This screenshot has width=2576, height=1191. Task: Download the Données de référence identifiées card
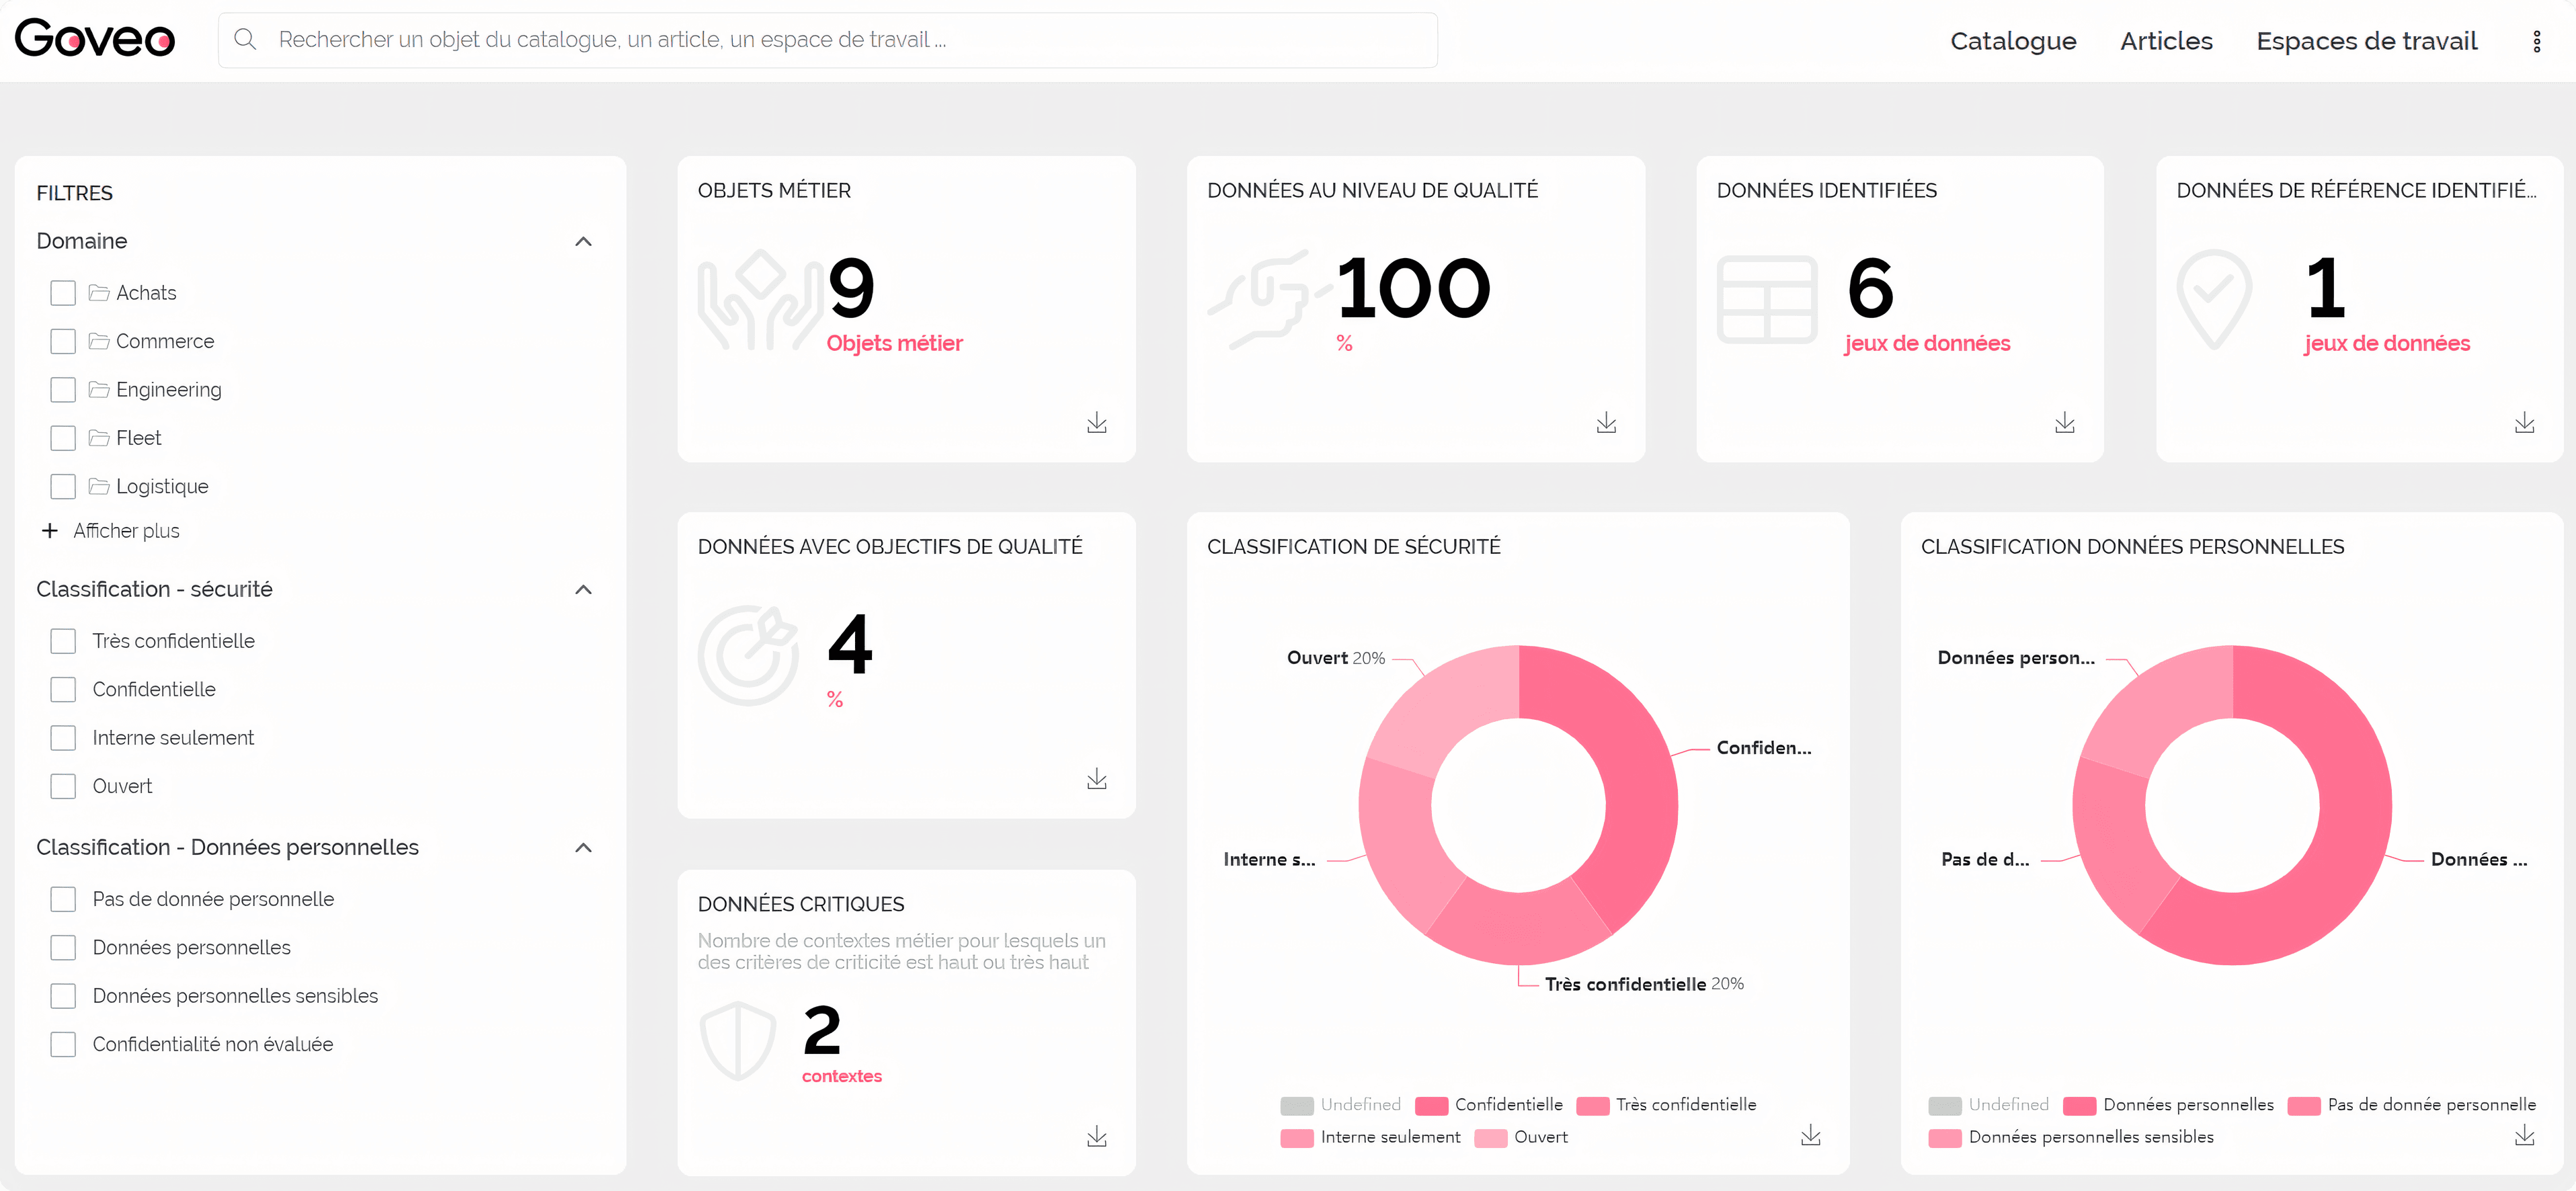pyautogui.click(x=2524, y=422)
